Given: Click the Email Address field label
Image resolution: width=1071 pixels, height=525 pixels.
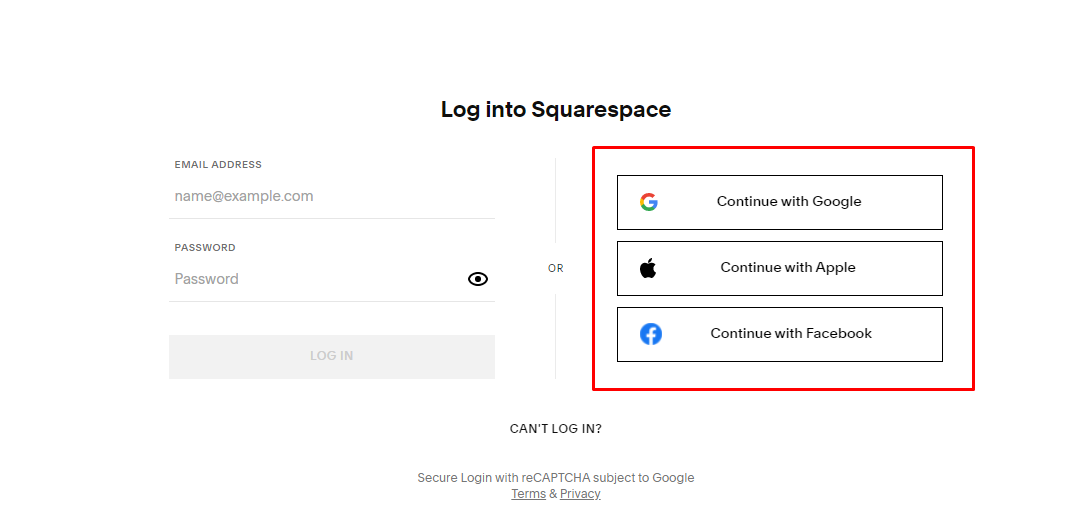Looking at the screenshot, I should pyautogui.click(x=218, y=165).
